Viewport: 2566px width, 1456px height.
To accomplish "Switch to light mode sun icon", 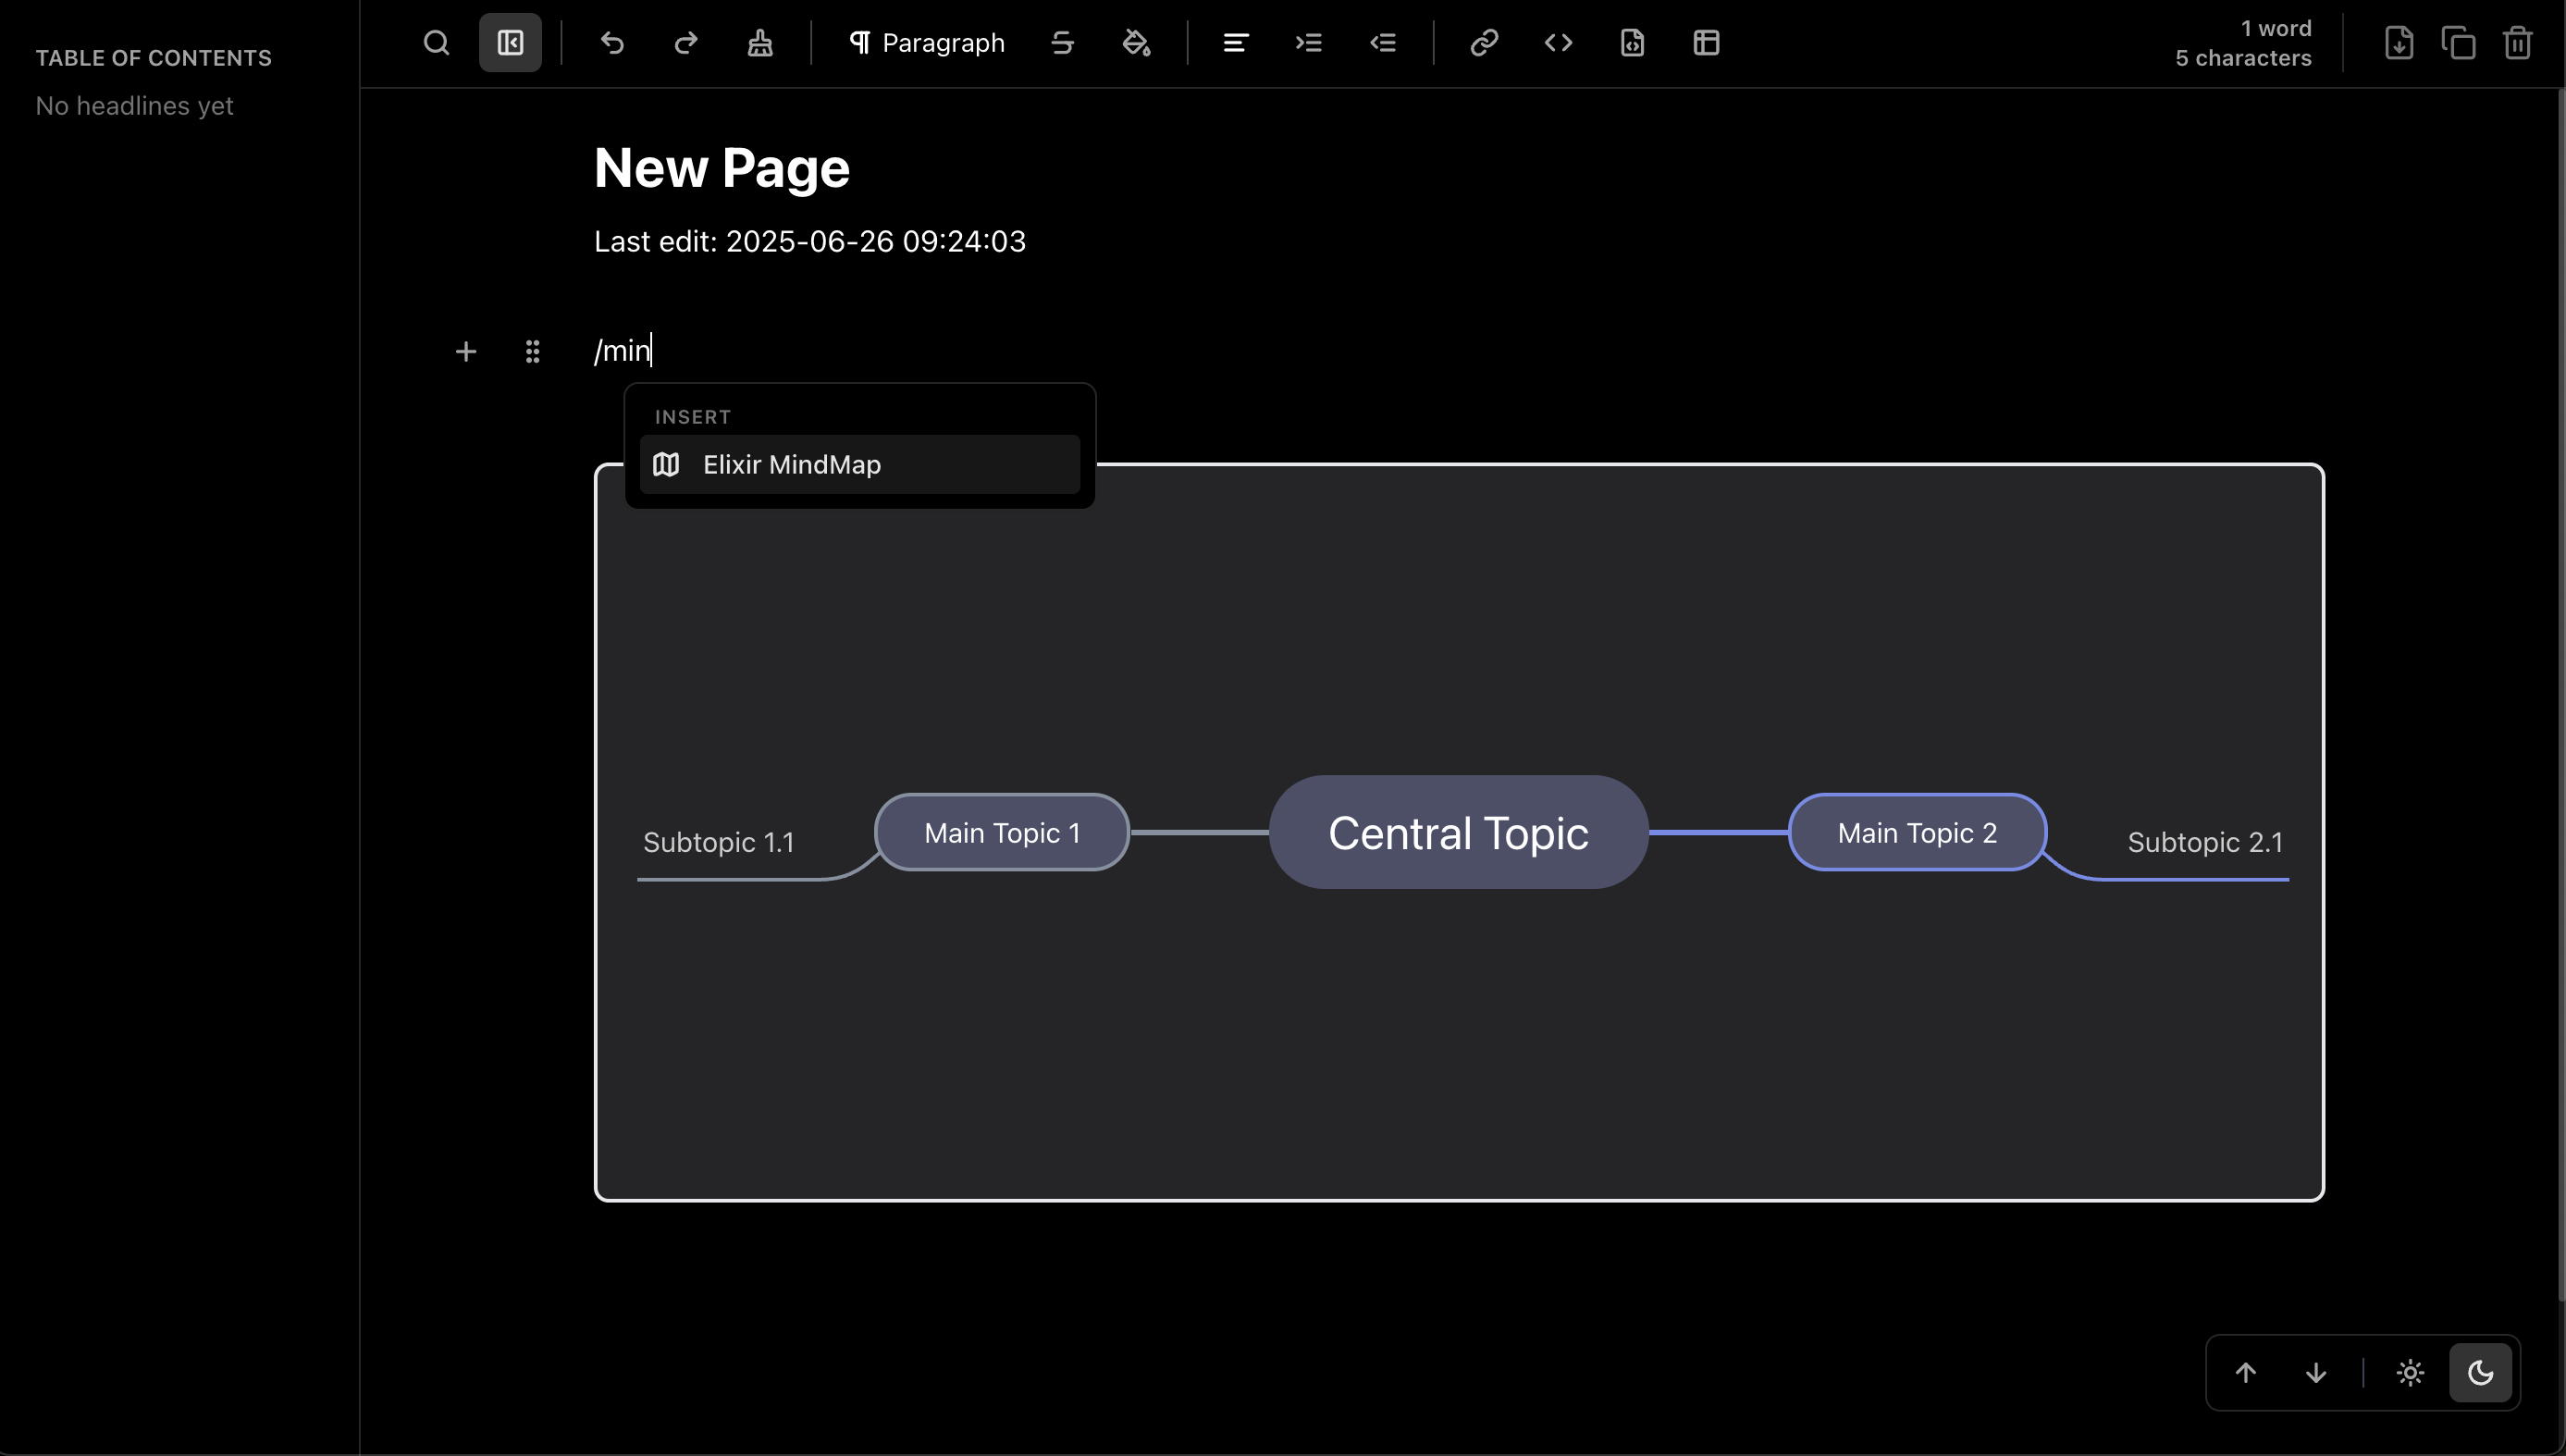I will tap(2410, 1373).
